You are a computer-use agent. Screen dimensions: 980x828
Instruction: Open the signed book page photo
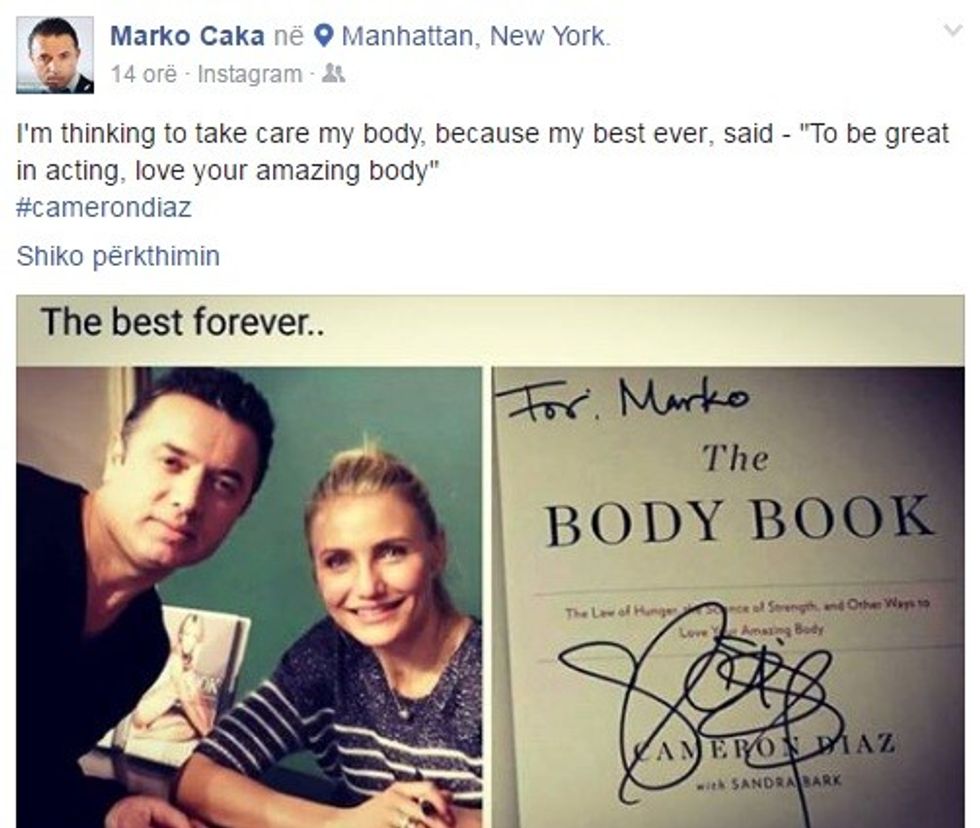(x=728, y=597)
